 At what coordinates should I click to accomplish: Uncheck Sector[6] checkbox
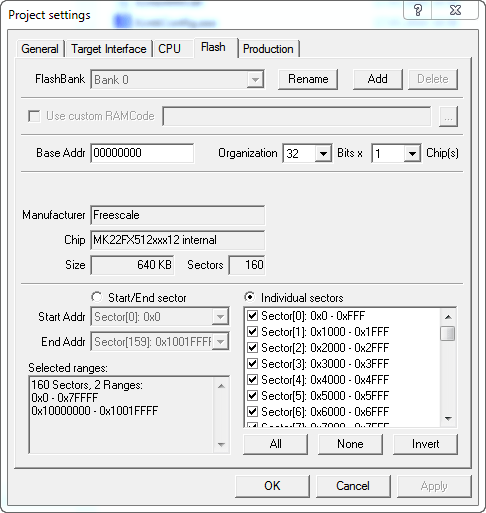(x=252, y=411)
